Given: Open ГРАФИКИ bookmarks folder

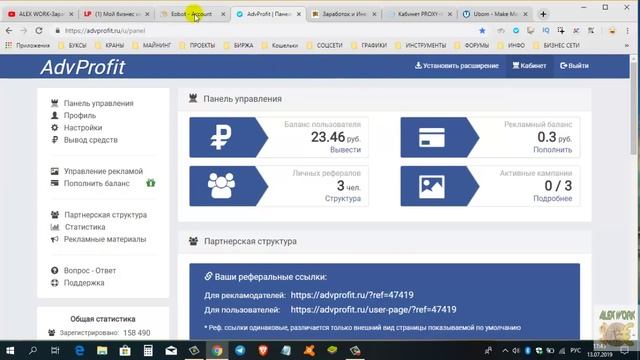Looking at the screenshot, I should pyautogui.click(x=369, y=45).
